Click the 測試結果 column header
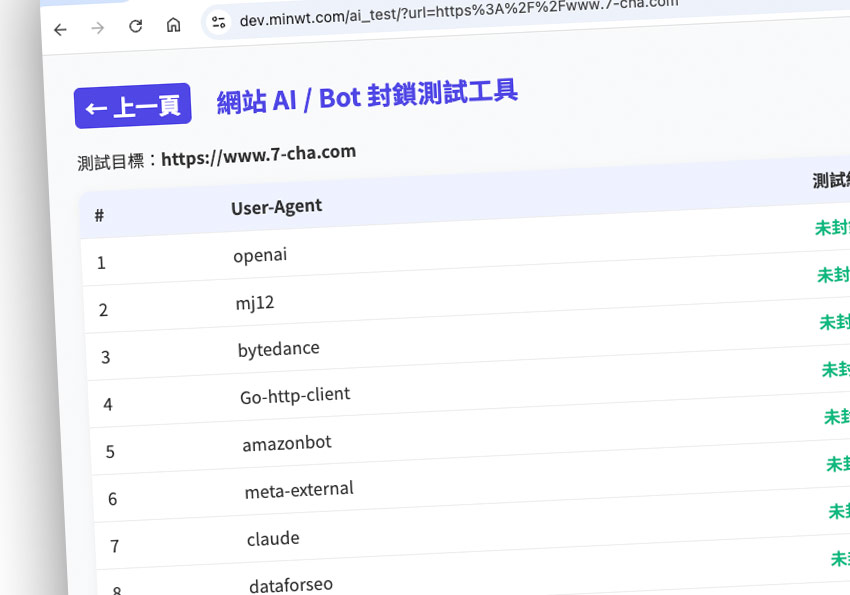 [x=831, y=181]
